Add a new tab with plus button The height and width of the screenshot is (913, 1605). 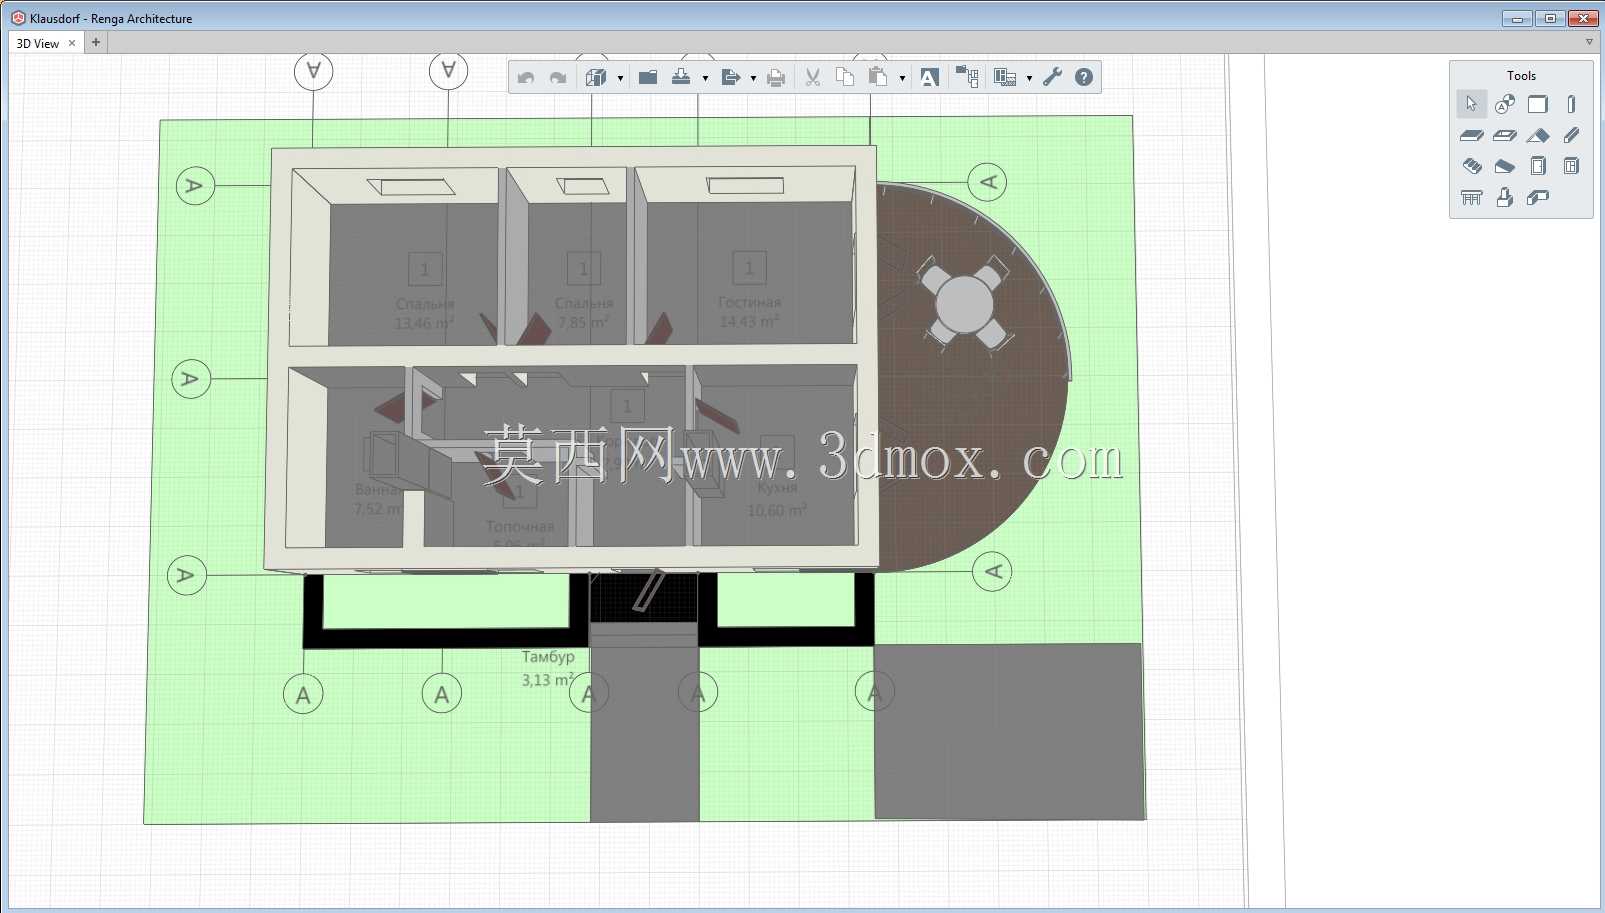coord(96,42)
